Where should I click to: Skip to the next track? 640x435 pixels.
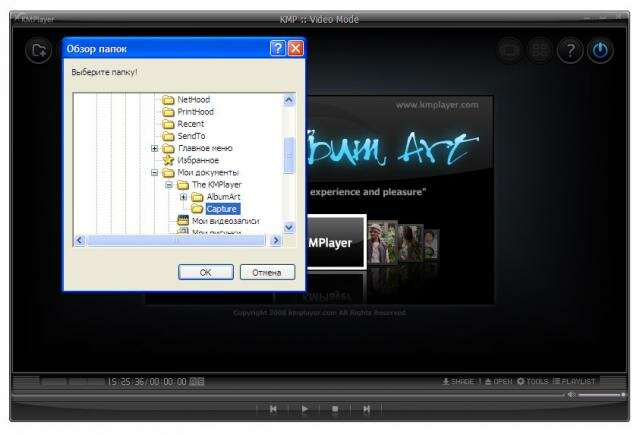click(x=367, y=409)
